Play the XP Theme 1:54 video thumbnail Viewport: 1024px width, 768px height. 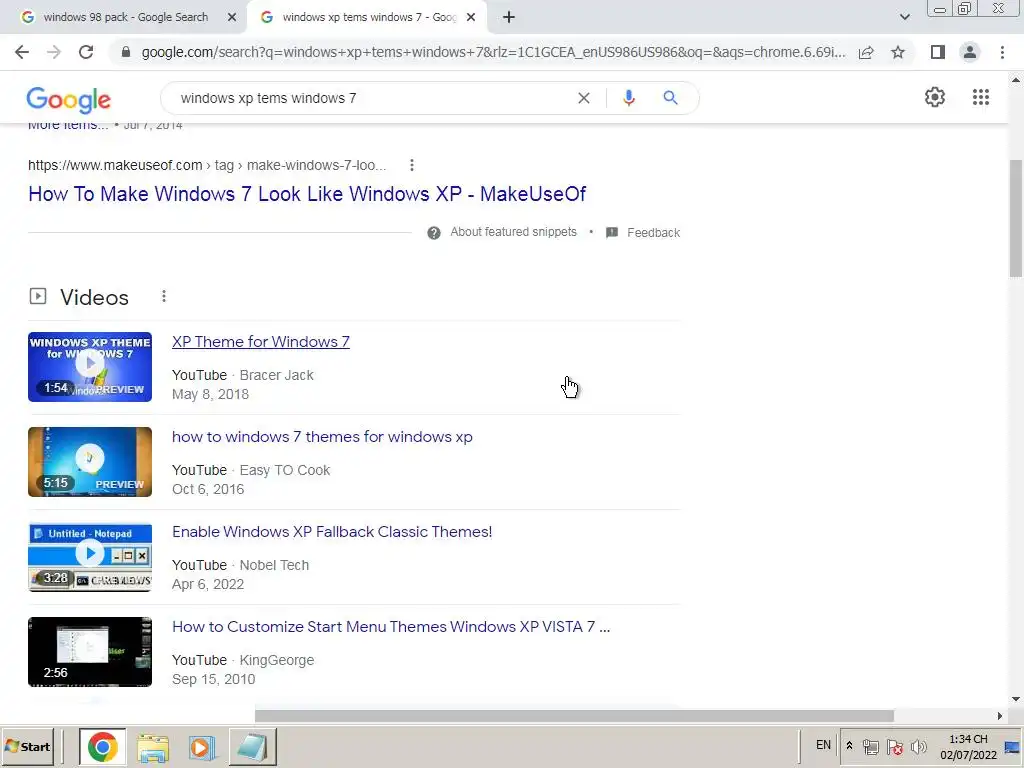pos(90,367)
